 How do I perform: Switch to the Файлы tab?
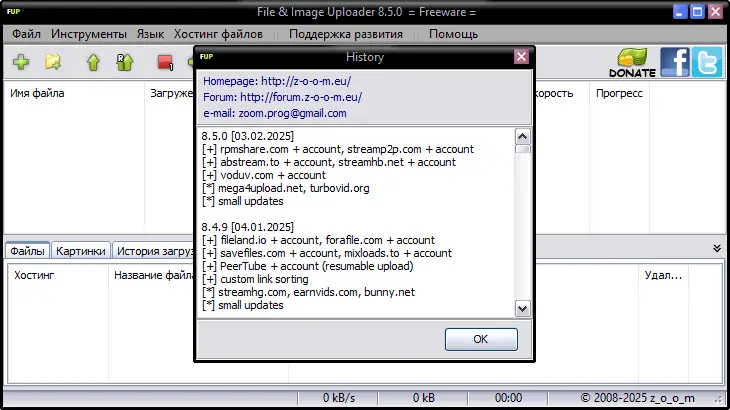(x=27, y=251)
